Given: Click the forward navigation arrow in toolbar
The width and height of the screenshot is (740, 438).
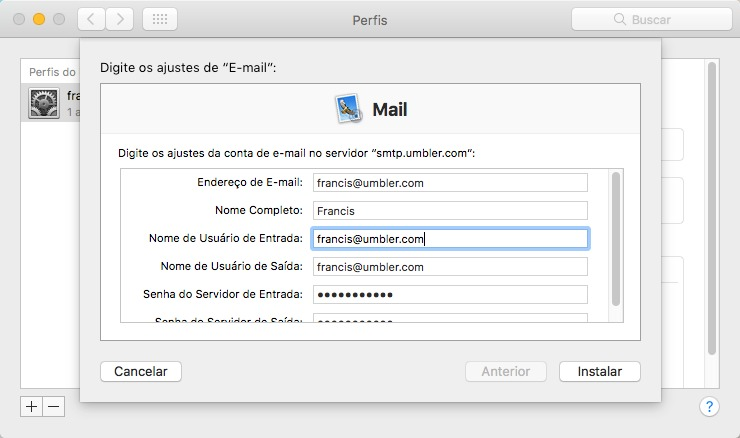Looking at the screenshot, I should [x=120, y=19].
